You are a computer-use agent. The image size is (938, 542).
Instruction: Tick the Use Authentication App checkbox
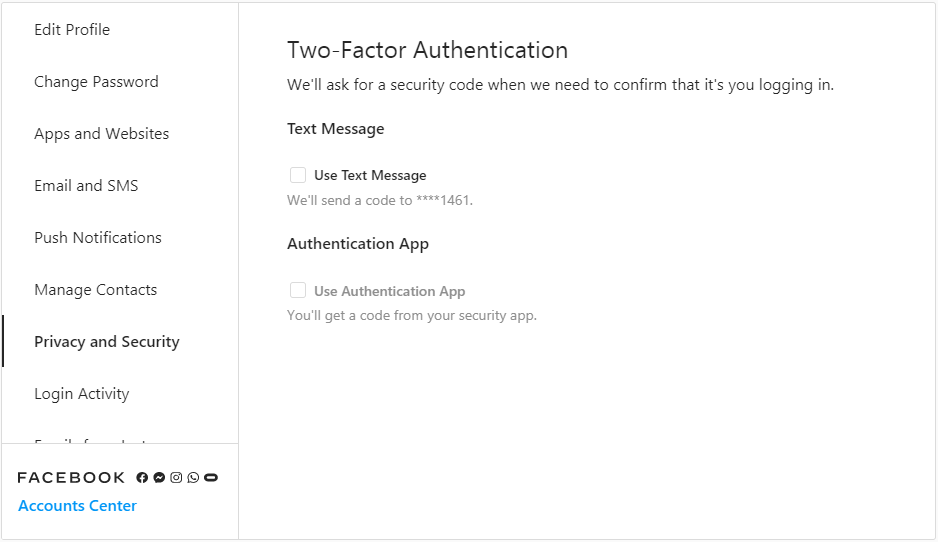click(298, 290)
